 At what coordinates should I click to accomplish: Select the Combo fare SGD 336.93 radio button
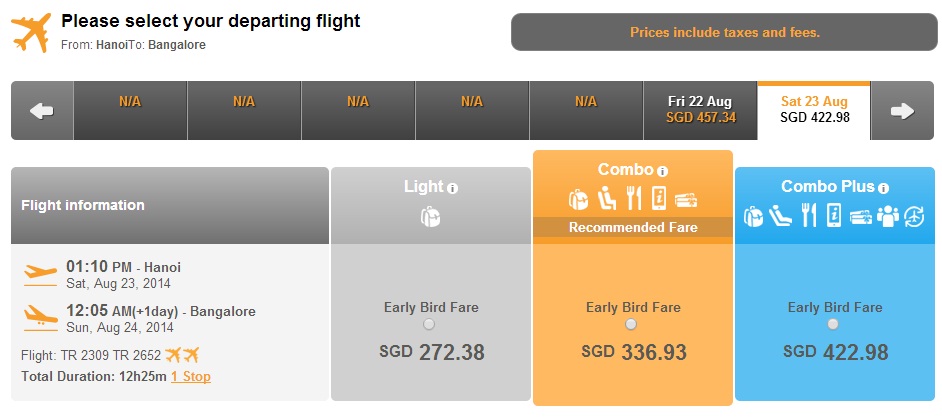coord(631,325)
